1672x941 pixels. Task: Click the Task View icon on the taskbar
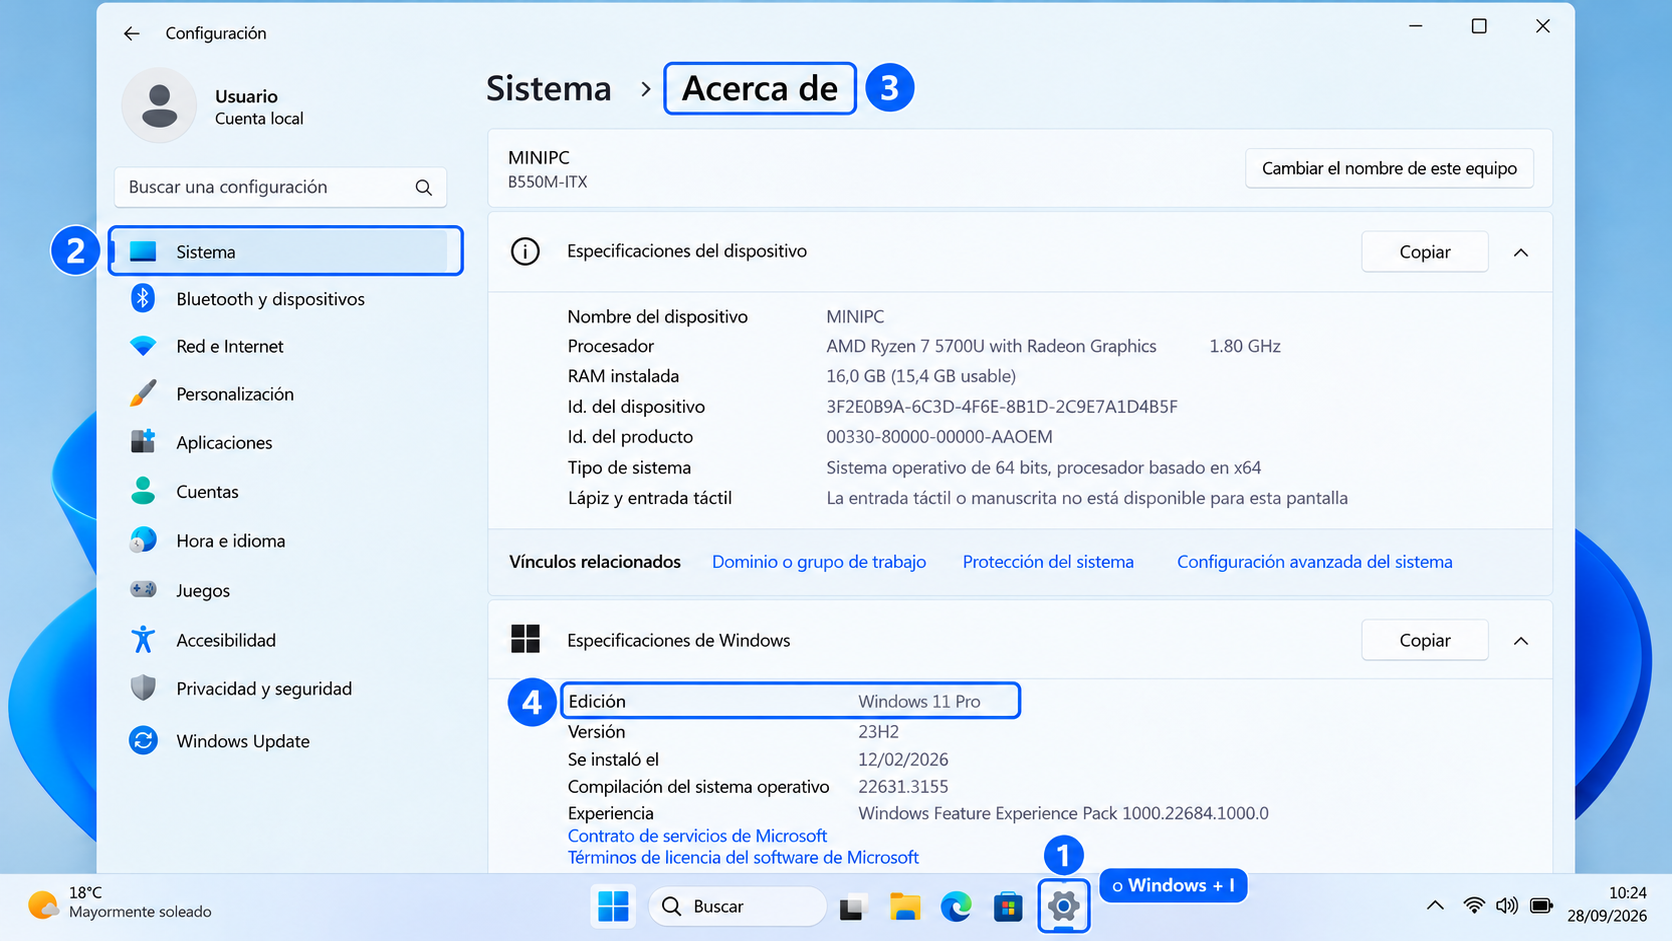pyautogui.click(x=852, y=907)
